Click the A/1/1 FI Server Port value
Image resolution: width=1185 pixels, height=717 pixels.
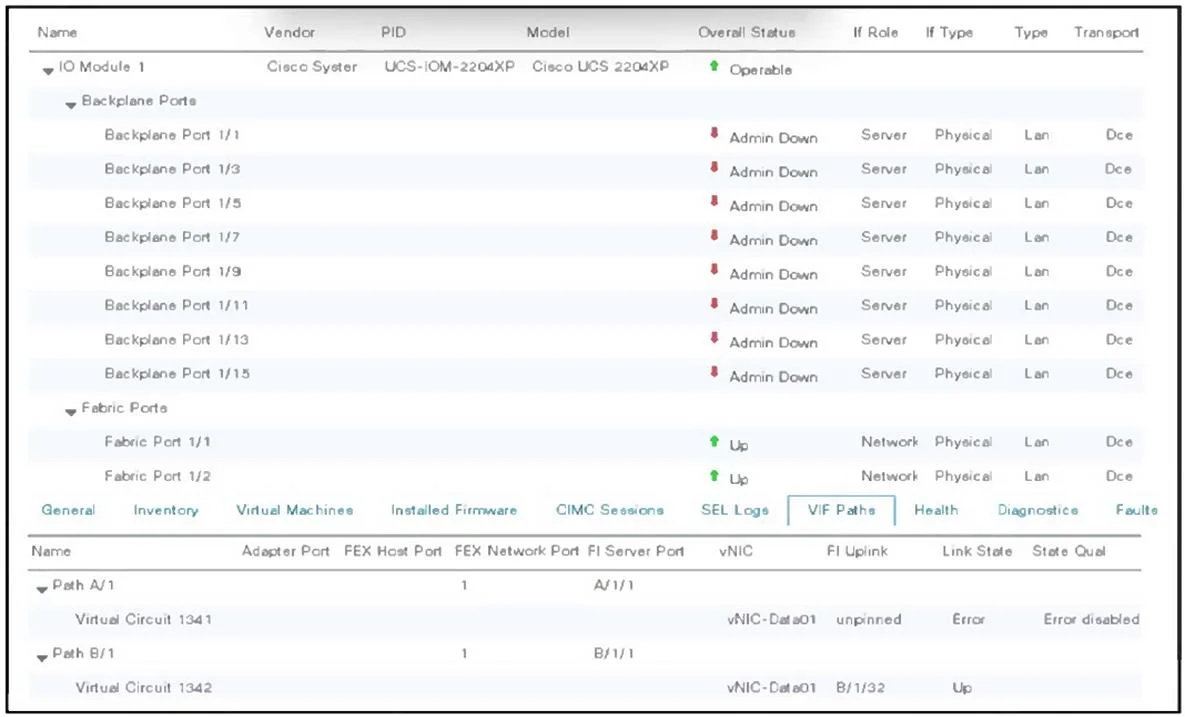pyautogui.click(x=614, y=585)
